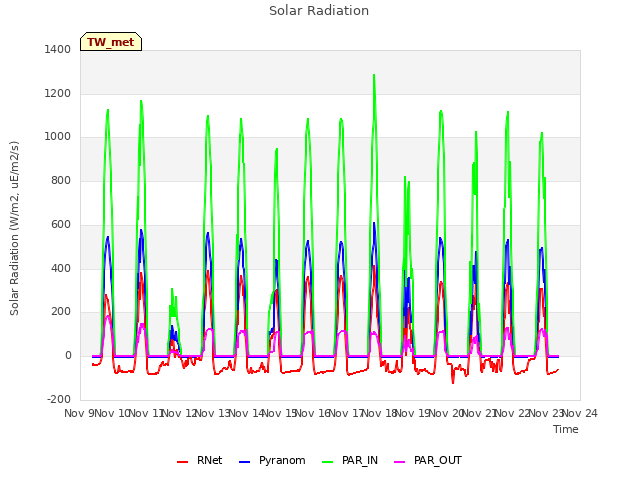The width and height of the screenshot is (640, 480).
Task: Click the red RNet legend color marker
Action: [x=182, y=462]
